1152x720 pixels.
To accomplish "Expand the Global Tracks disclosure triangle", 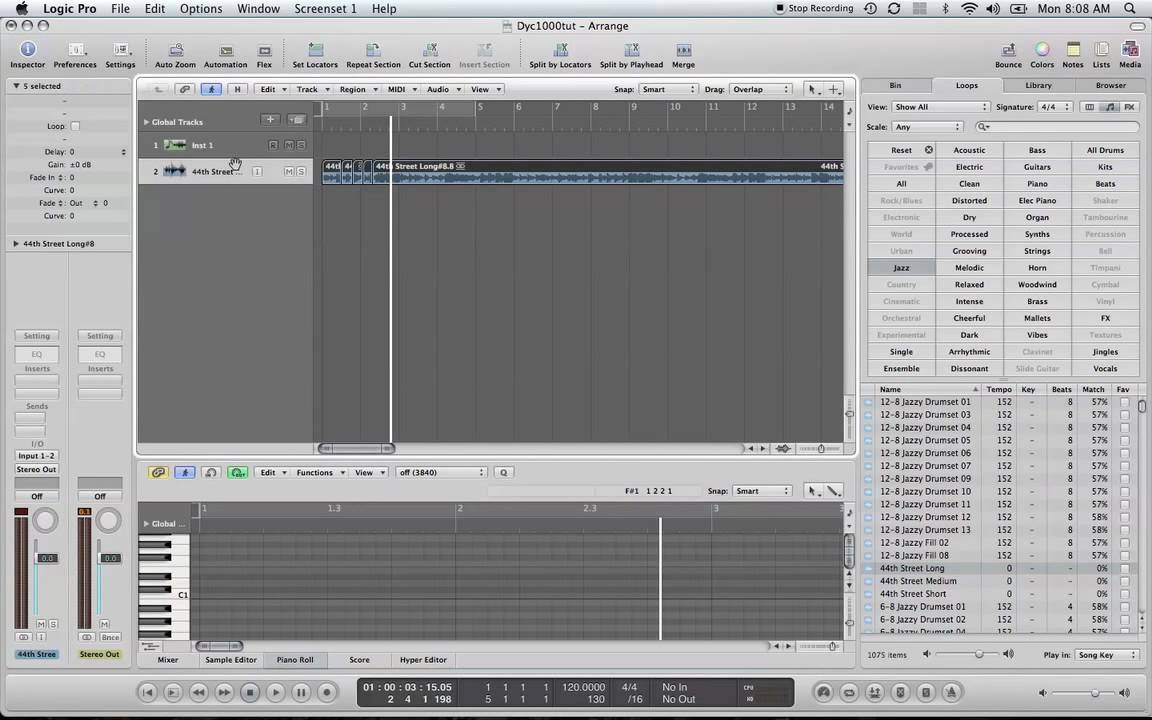I will point(146,122).
